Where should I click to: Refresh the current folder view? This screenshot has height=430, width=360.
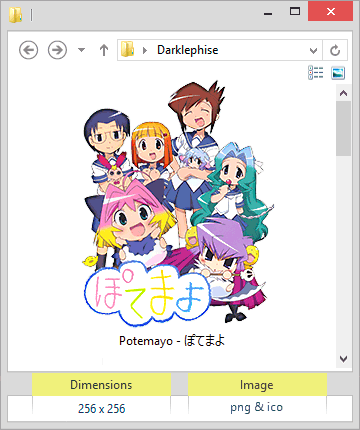[335, 50]
